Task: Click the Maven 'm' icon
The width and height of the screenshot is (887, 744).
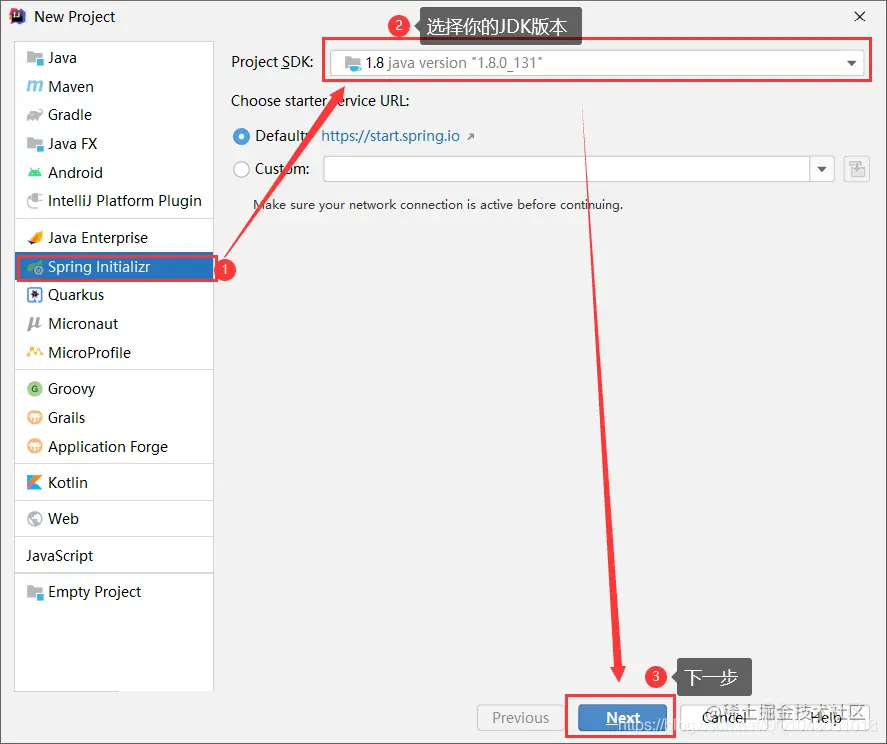Action: pyautogui.click(x=35, y=87)
